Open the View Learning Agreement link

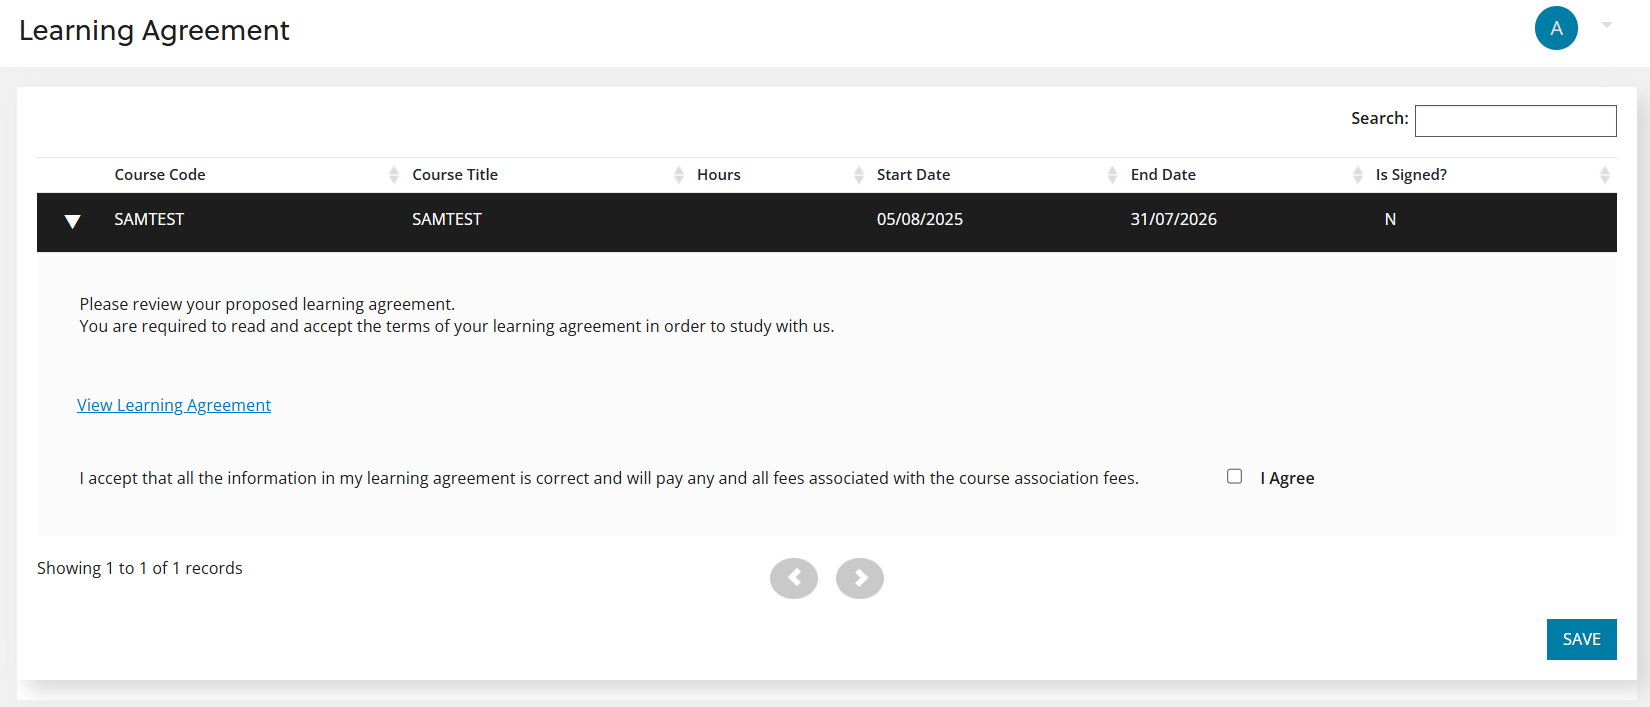click(x=174, y=405)
